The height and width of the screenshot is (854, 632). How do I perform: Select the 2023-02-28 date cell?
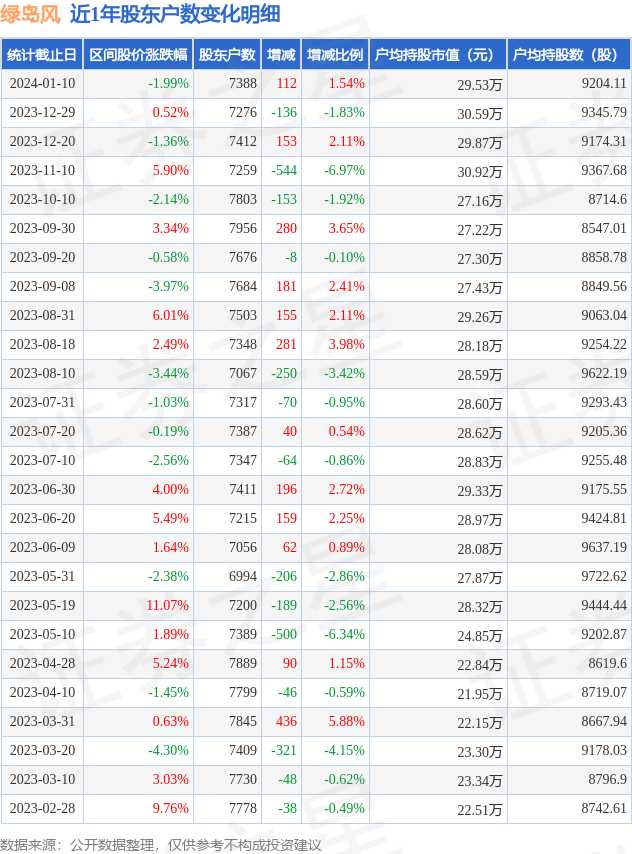coord(42,809)
